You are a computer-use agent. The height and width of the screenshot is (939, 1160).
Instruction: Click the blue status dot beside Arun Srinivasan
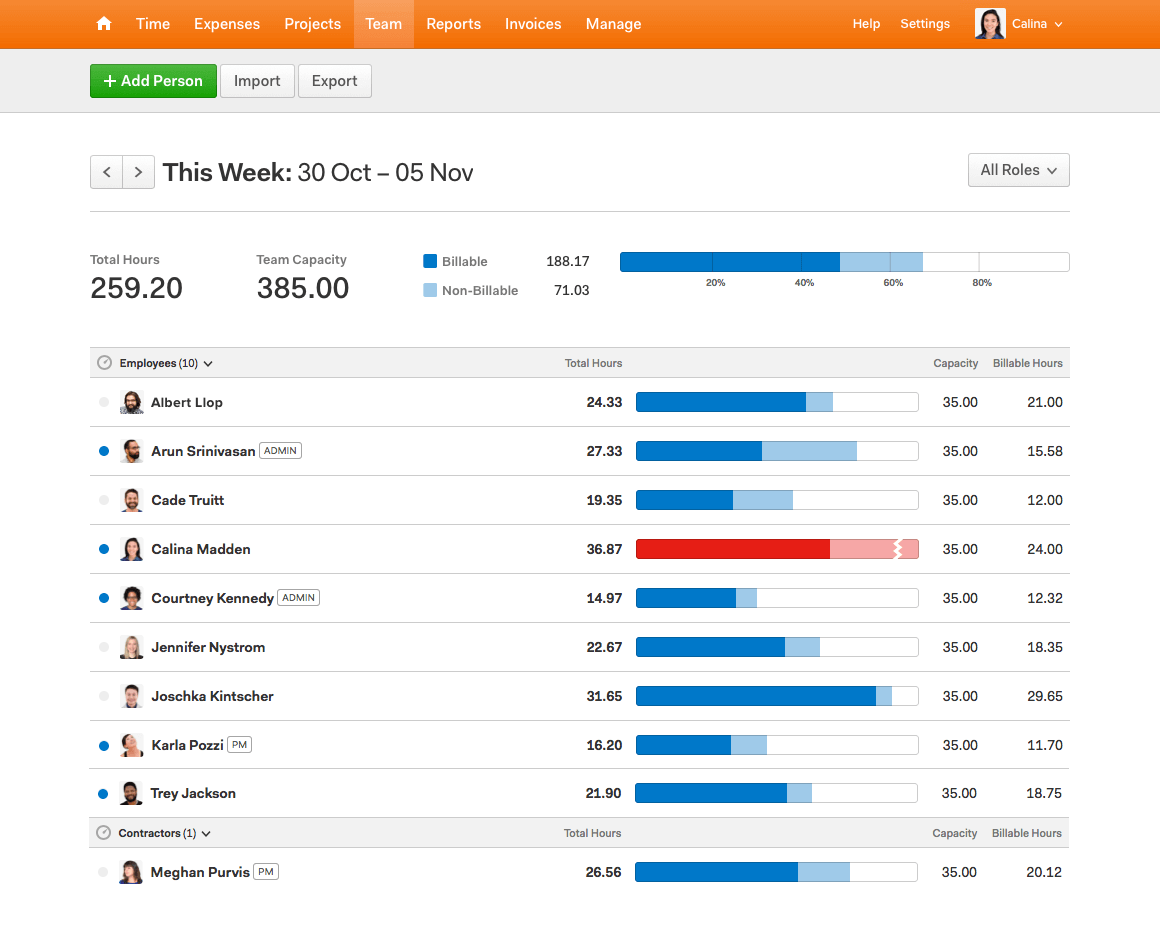coord(104,451)
